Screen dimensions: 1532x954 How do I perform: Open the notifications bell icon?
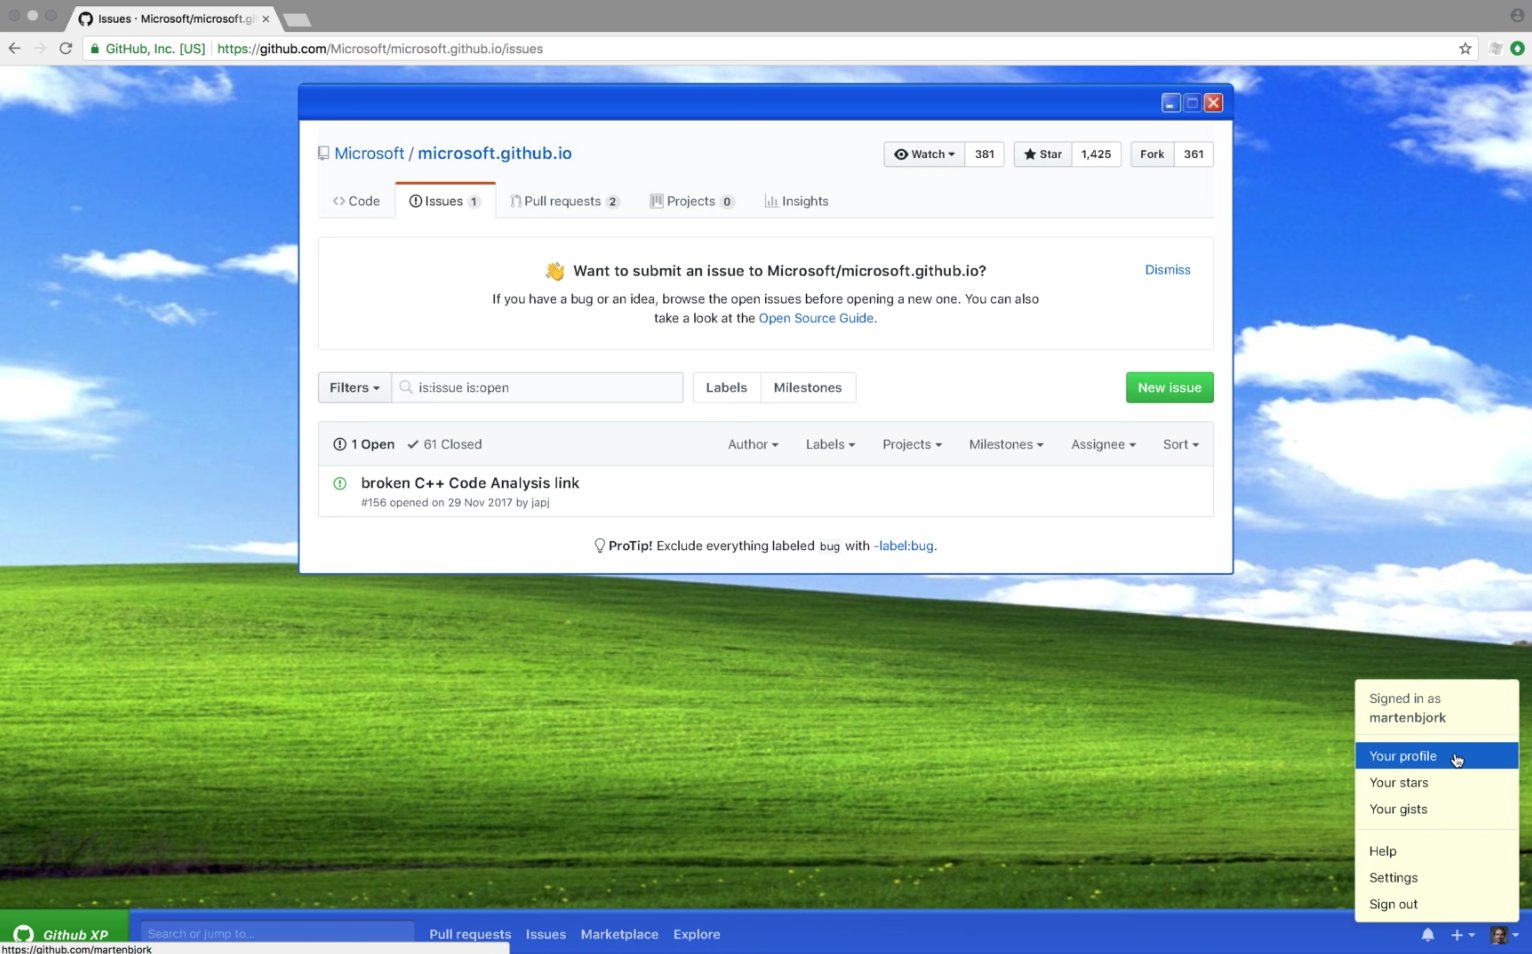[x=1428, y=934]
